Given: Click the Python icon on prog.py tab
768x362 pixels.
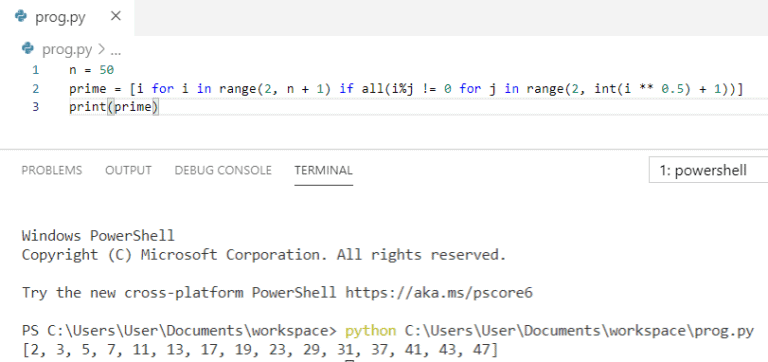Looking at the screenshot, I should [x=21, y=17].
